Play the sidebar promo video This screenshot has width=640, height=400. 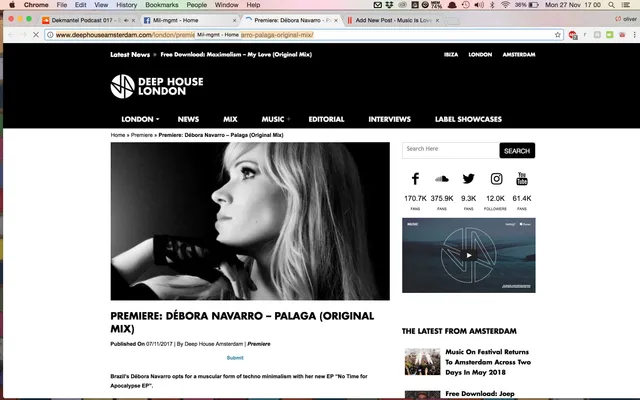tap(469, 255)
